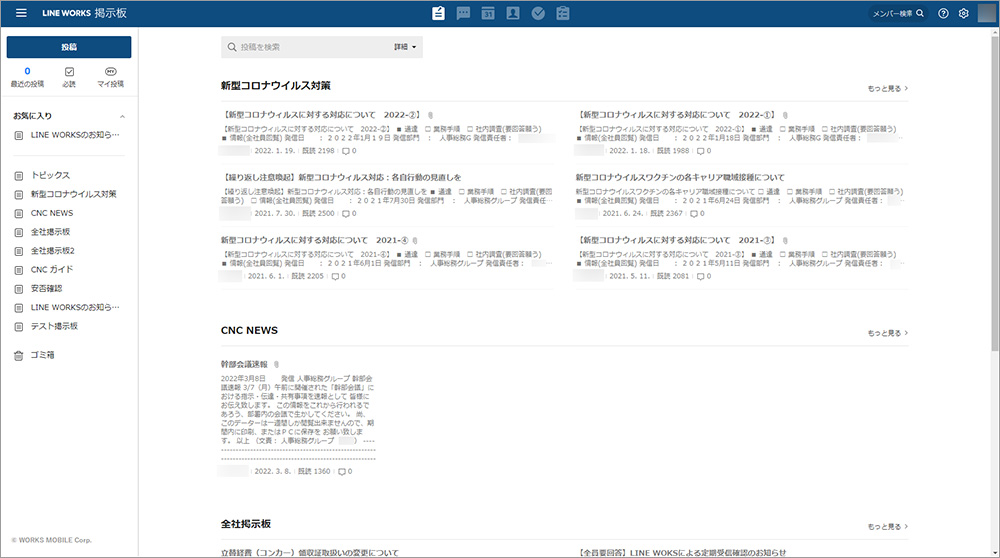Expand the 詳細 search options dropdown
Image resolution: width=1000 pixels, height=558 pixels.
pos(405,47)
